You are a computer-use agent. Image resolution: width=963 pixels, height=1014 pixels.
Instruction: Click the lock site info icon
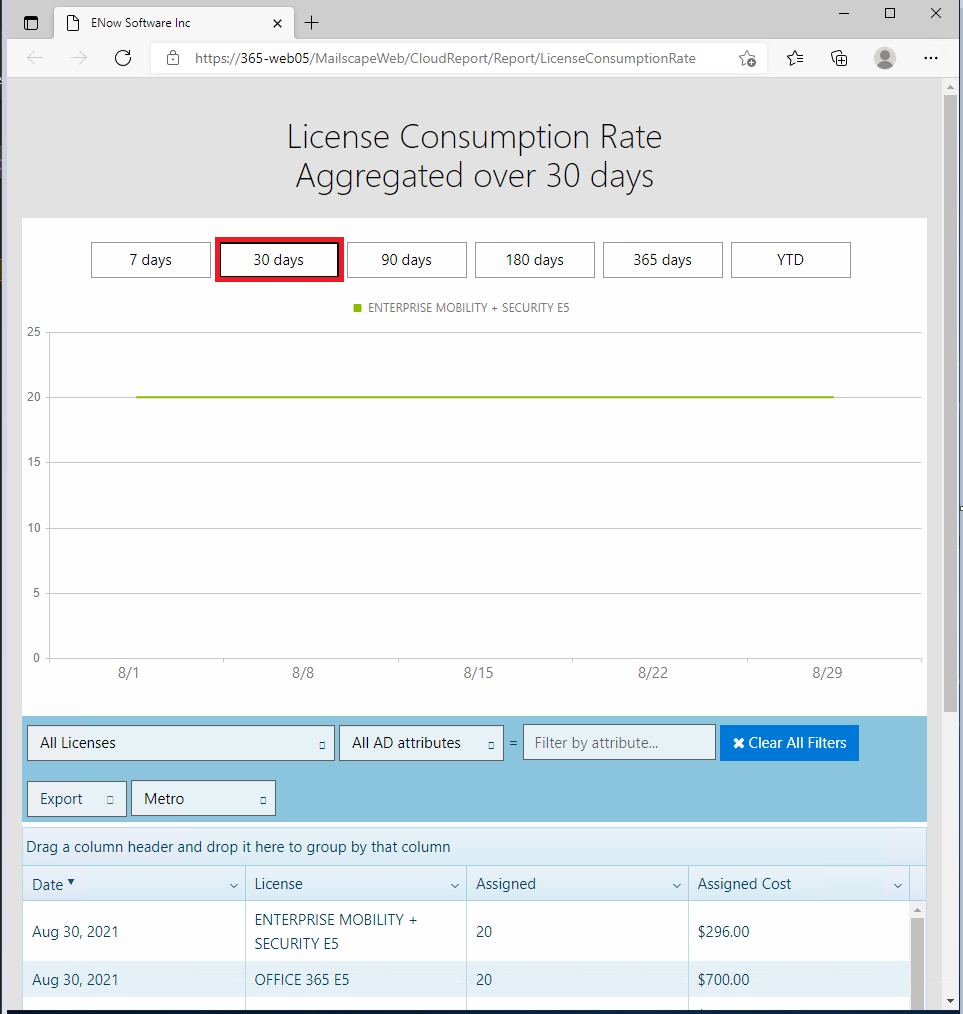pos(173,58)
